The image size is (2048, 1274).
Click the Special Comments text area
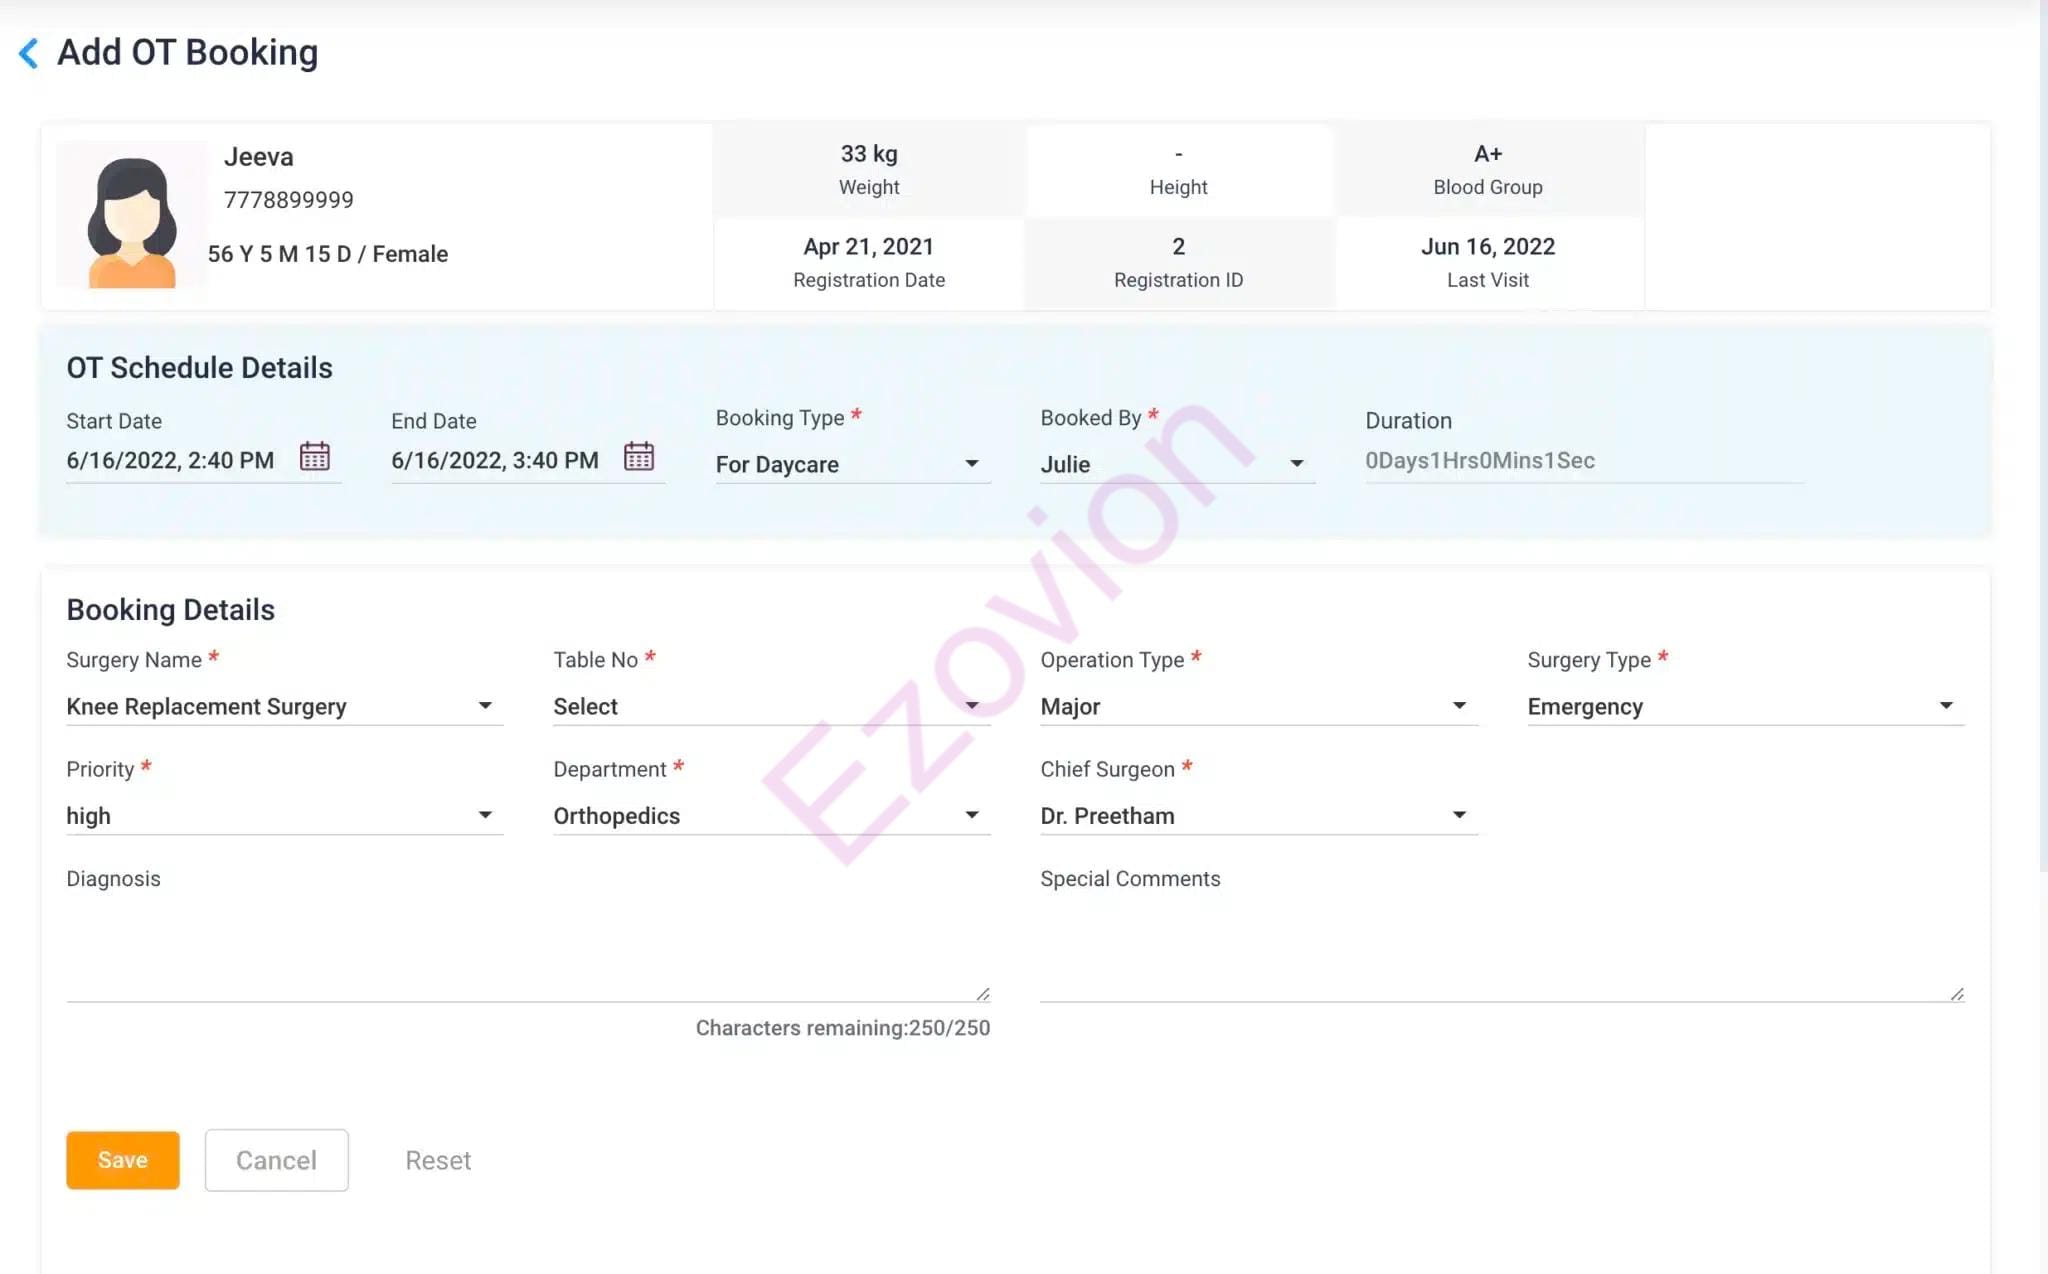1500,947
